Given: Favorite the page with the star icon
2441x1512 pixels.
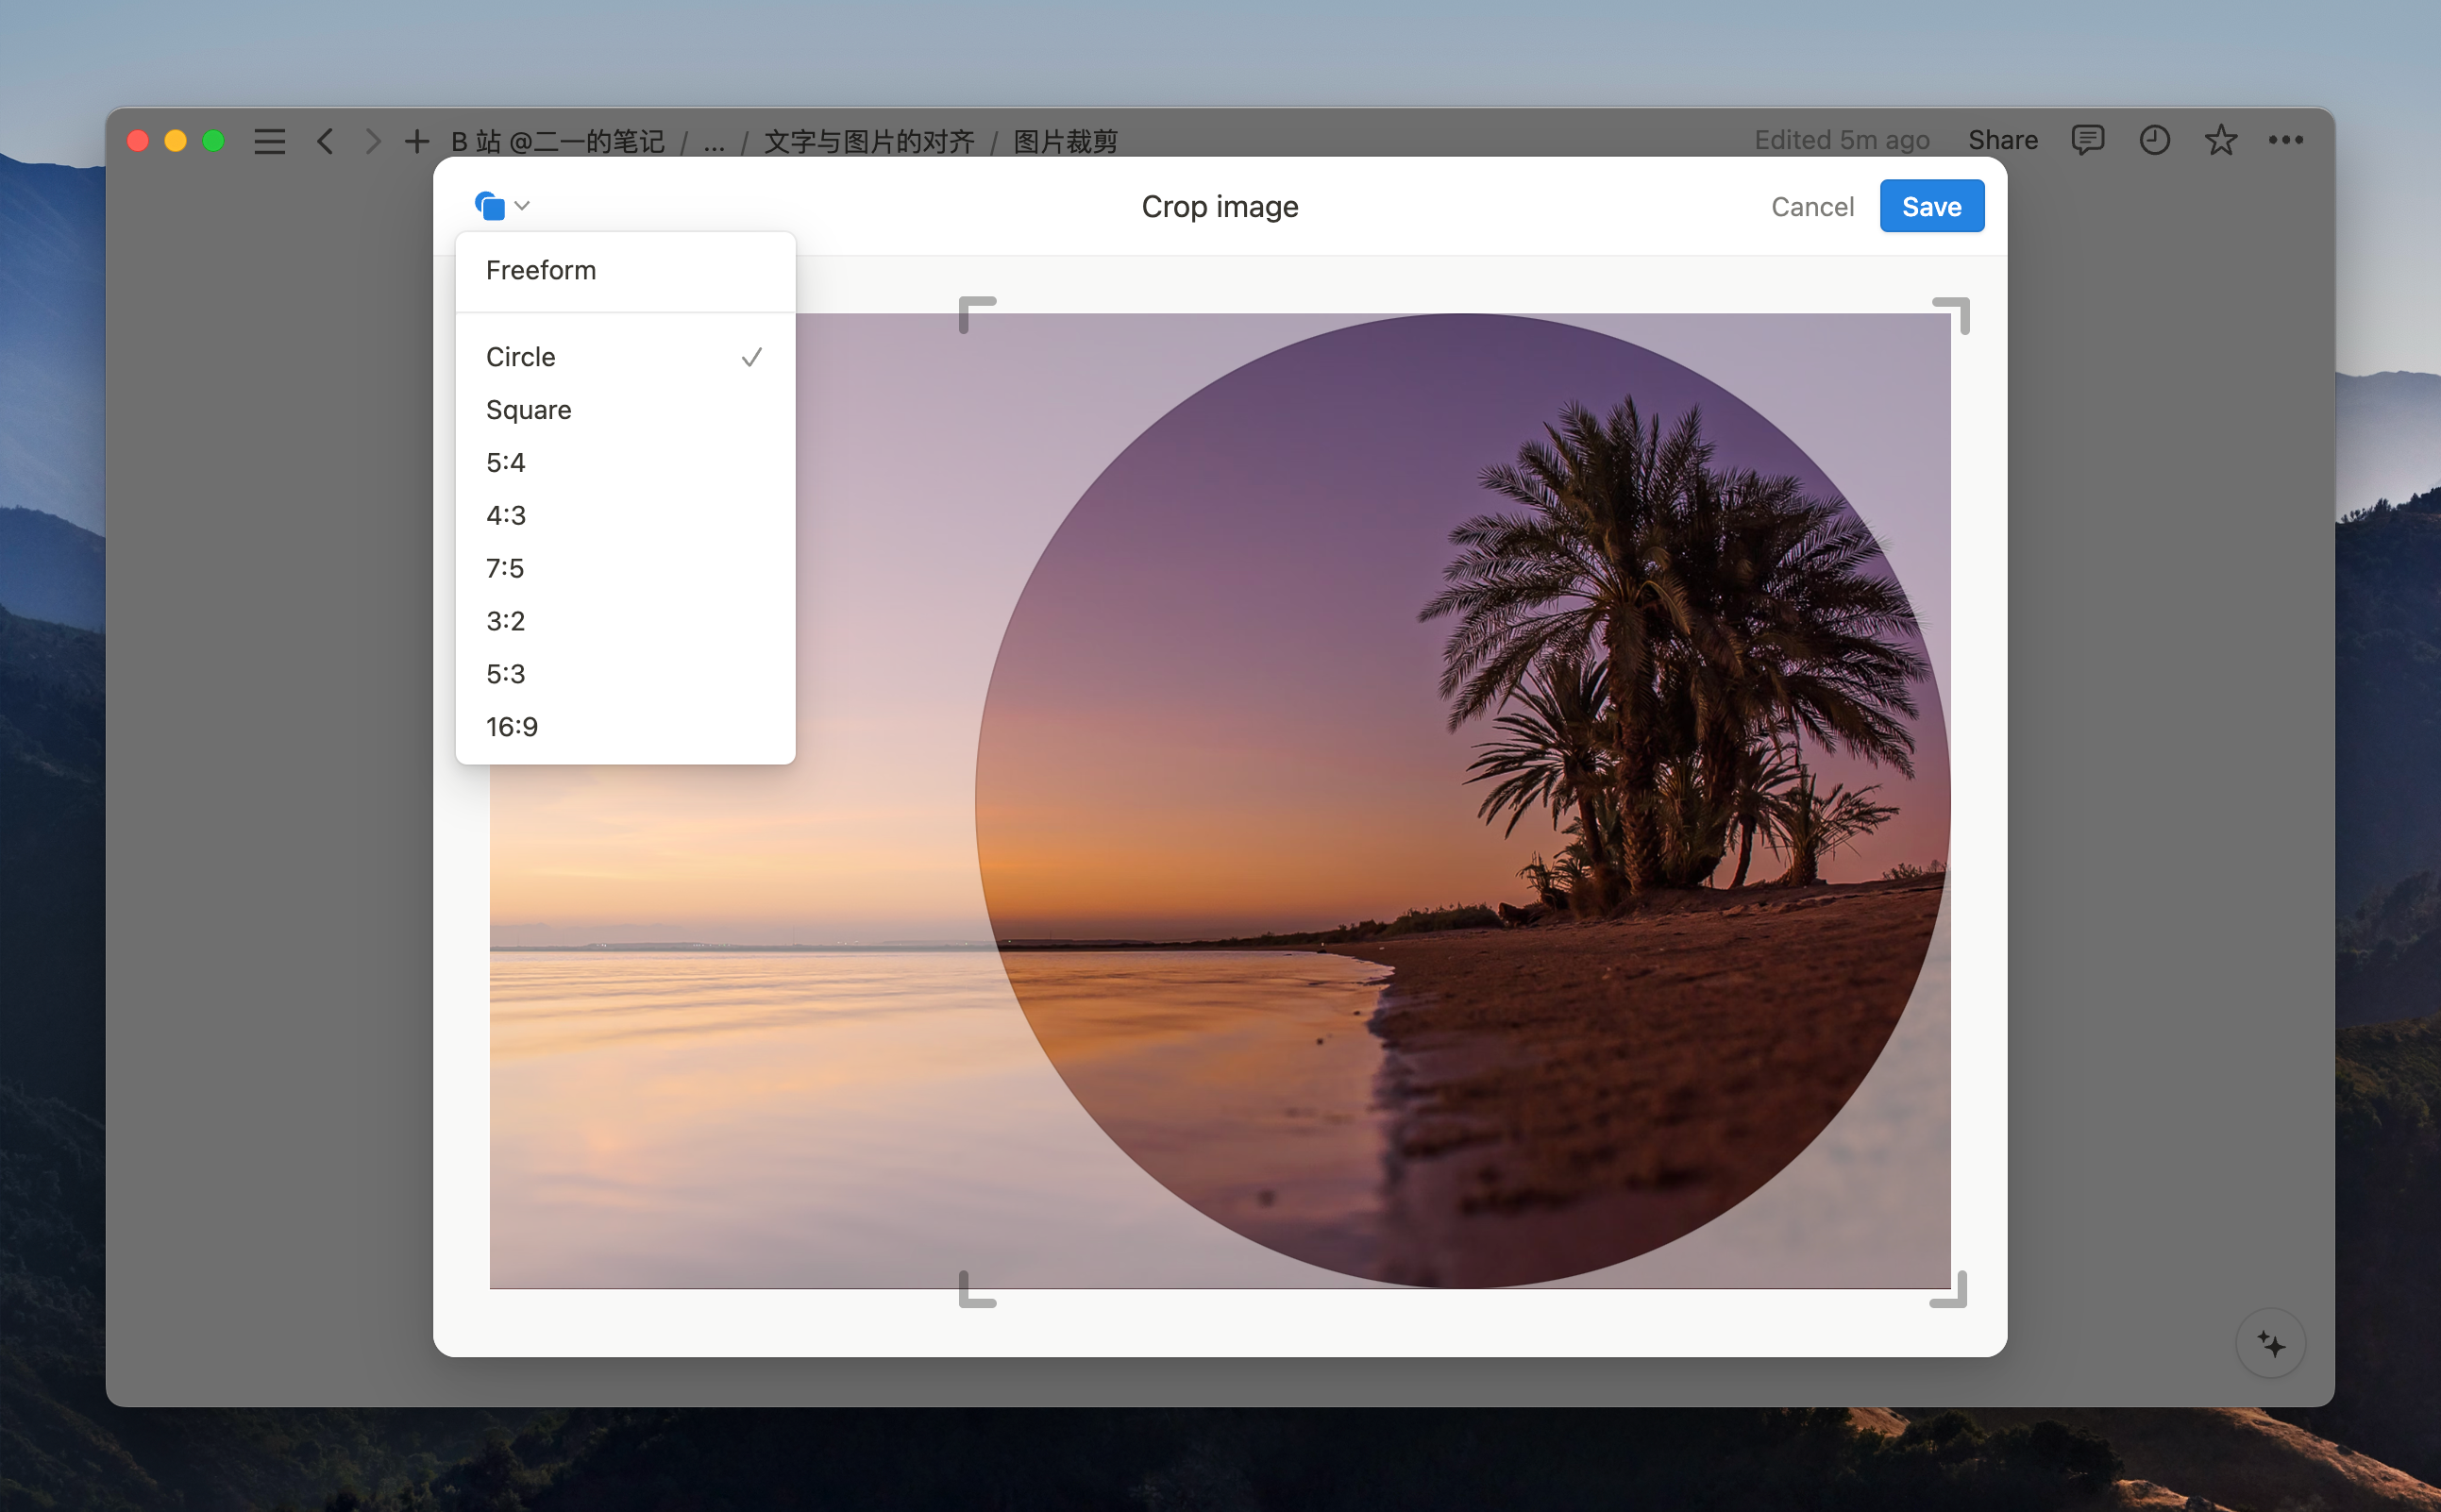Looking at the screenshot, I should [2220, 140].
